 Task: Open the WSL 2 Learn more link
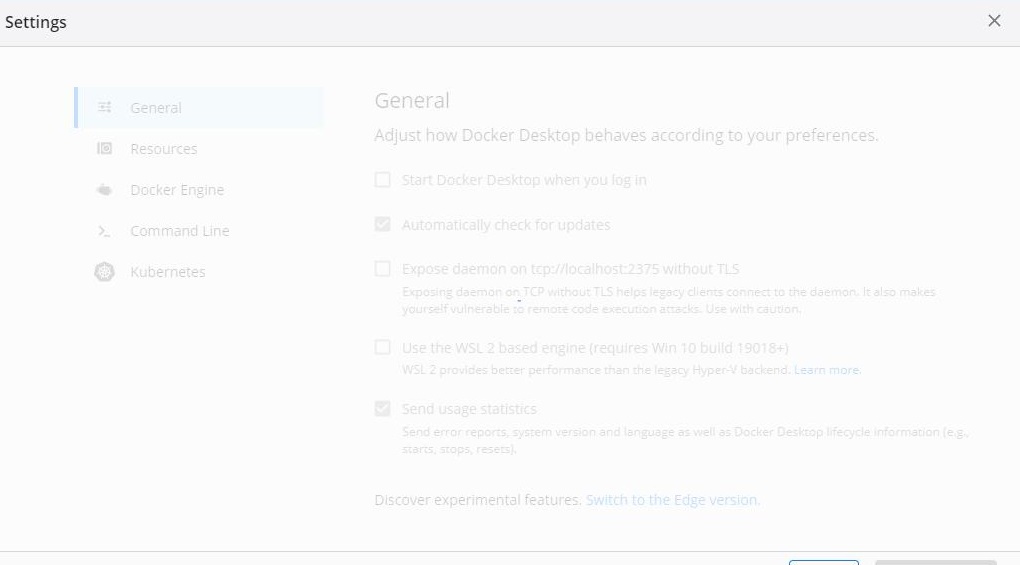click(x=827, y=370)
